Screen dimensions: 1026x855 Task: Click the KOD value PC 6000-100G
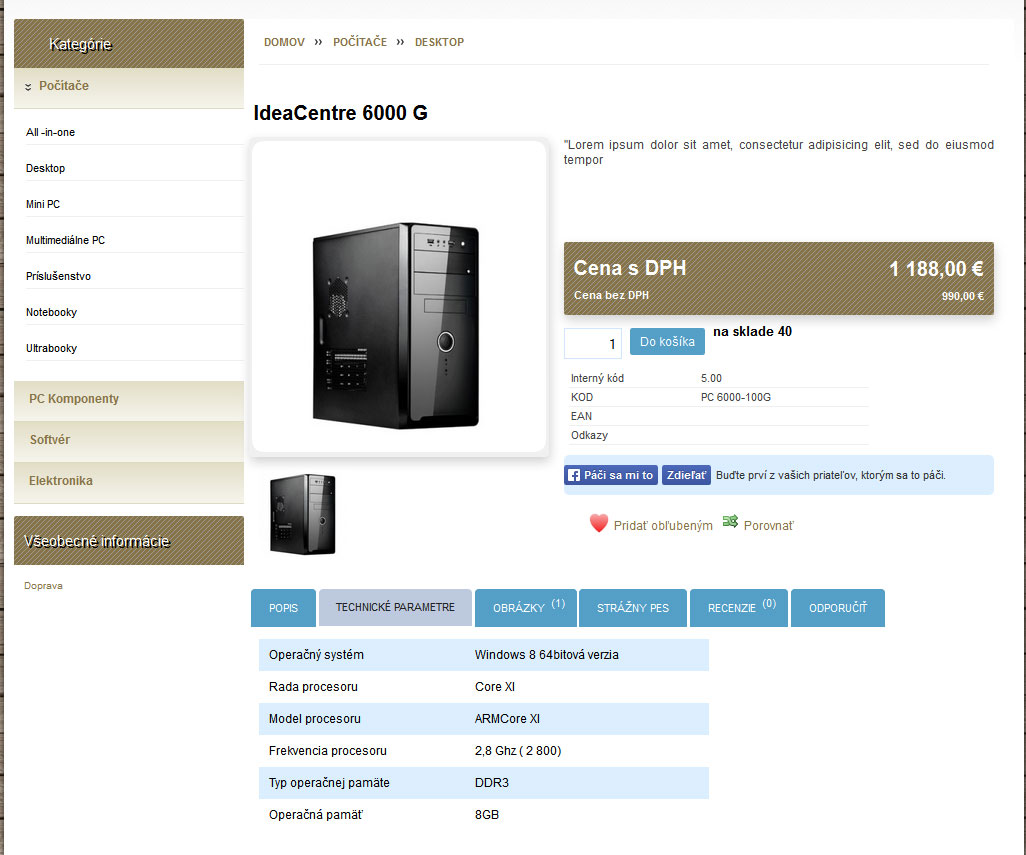pyautogui.click(x=735, y=397)
